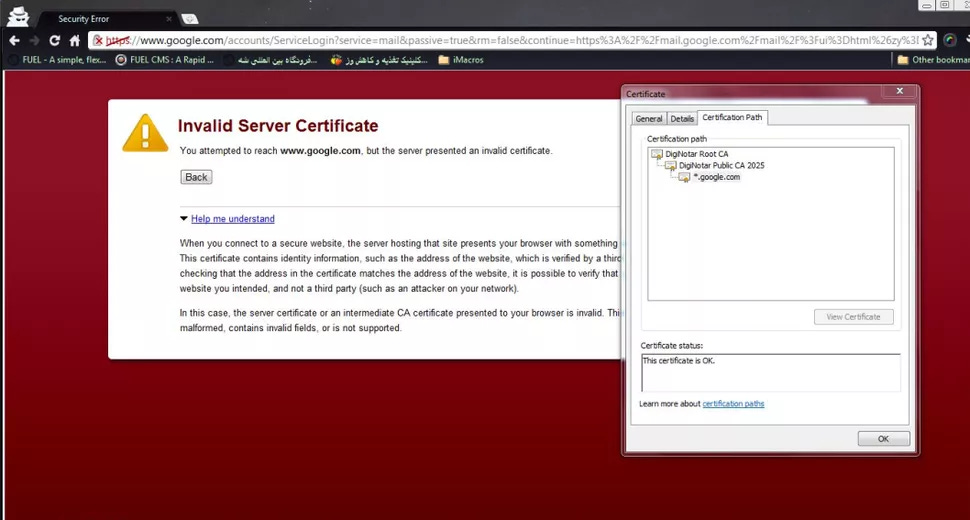Click the View Certificate button
970x520 pixels.
853,317
